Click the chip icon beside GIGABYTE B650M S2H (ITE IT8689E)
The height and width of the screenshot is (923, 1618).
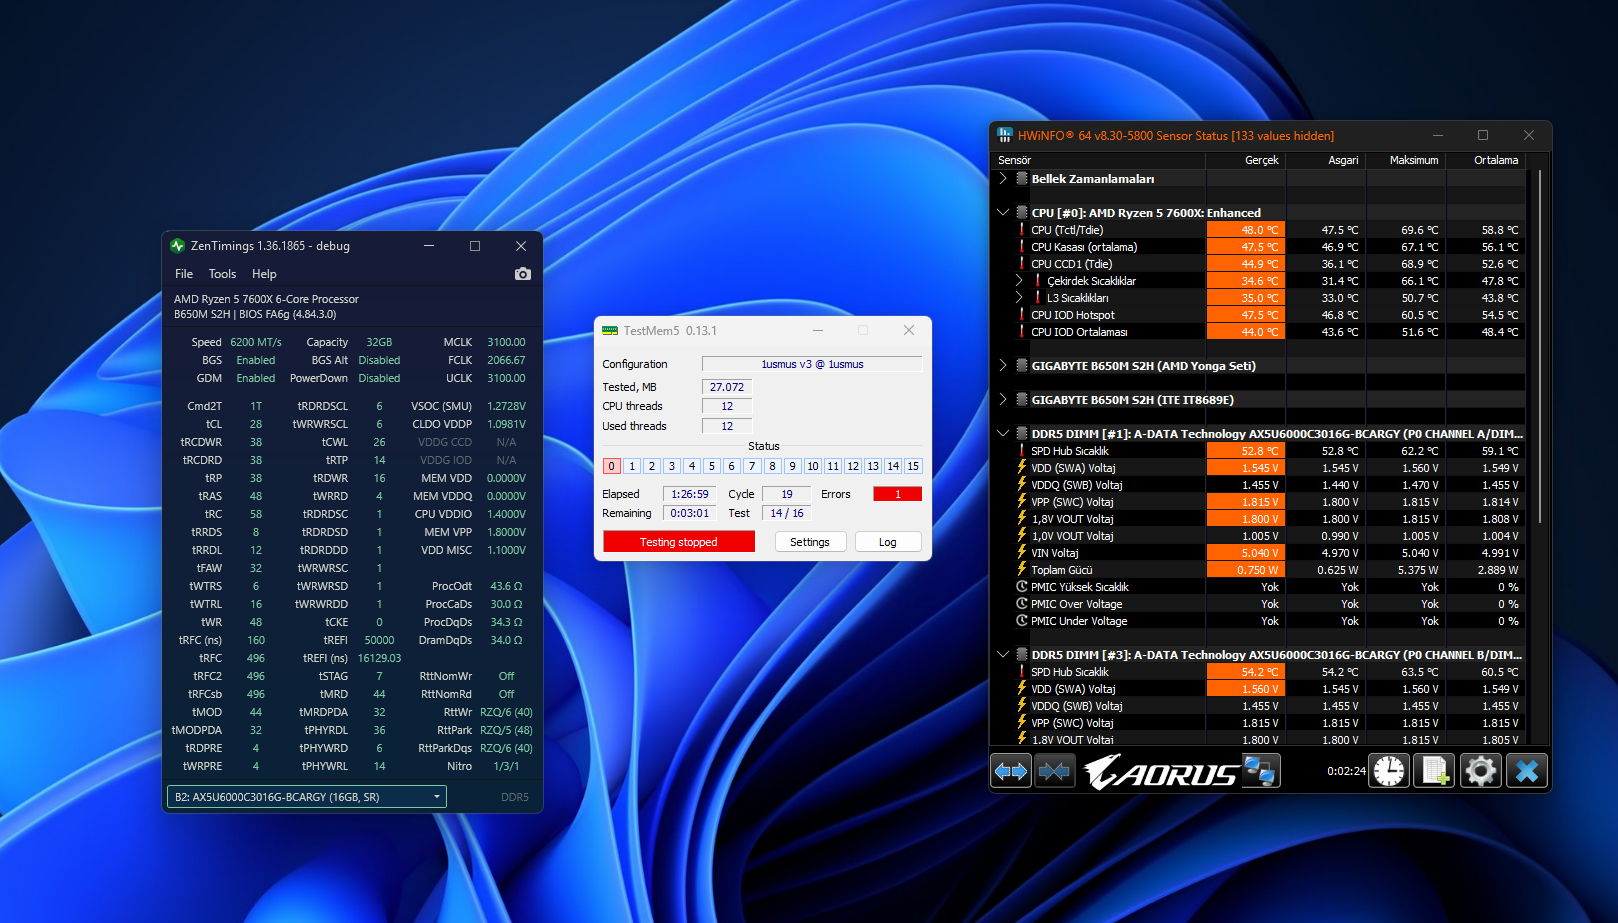click(x=1022, y=400)
